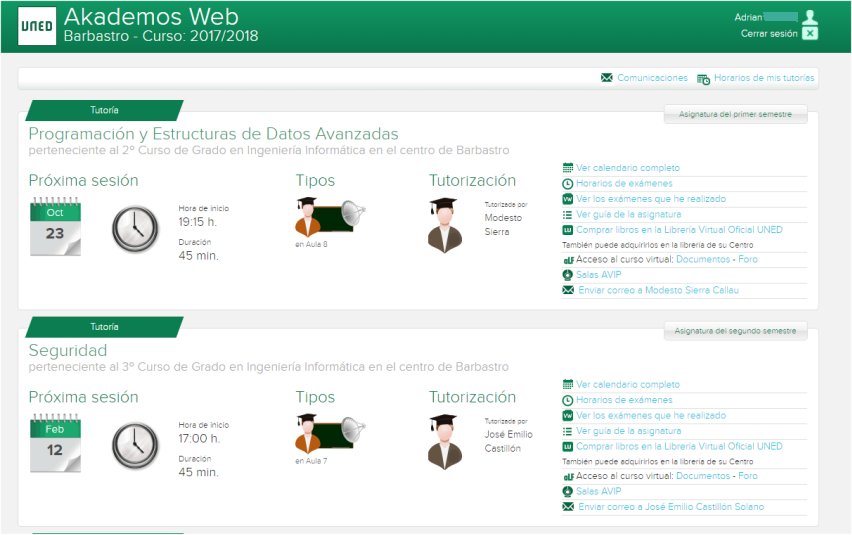This screenshot has width=852, height=535.
Task: Click the Oct 23 calendar icon
Action: [x=55, y=229]
